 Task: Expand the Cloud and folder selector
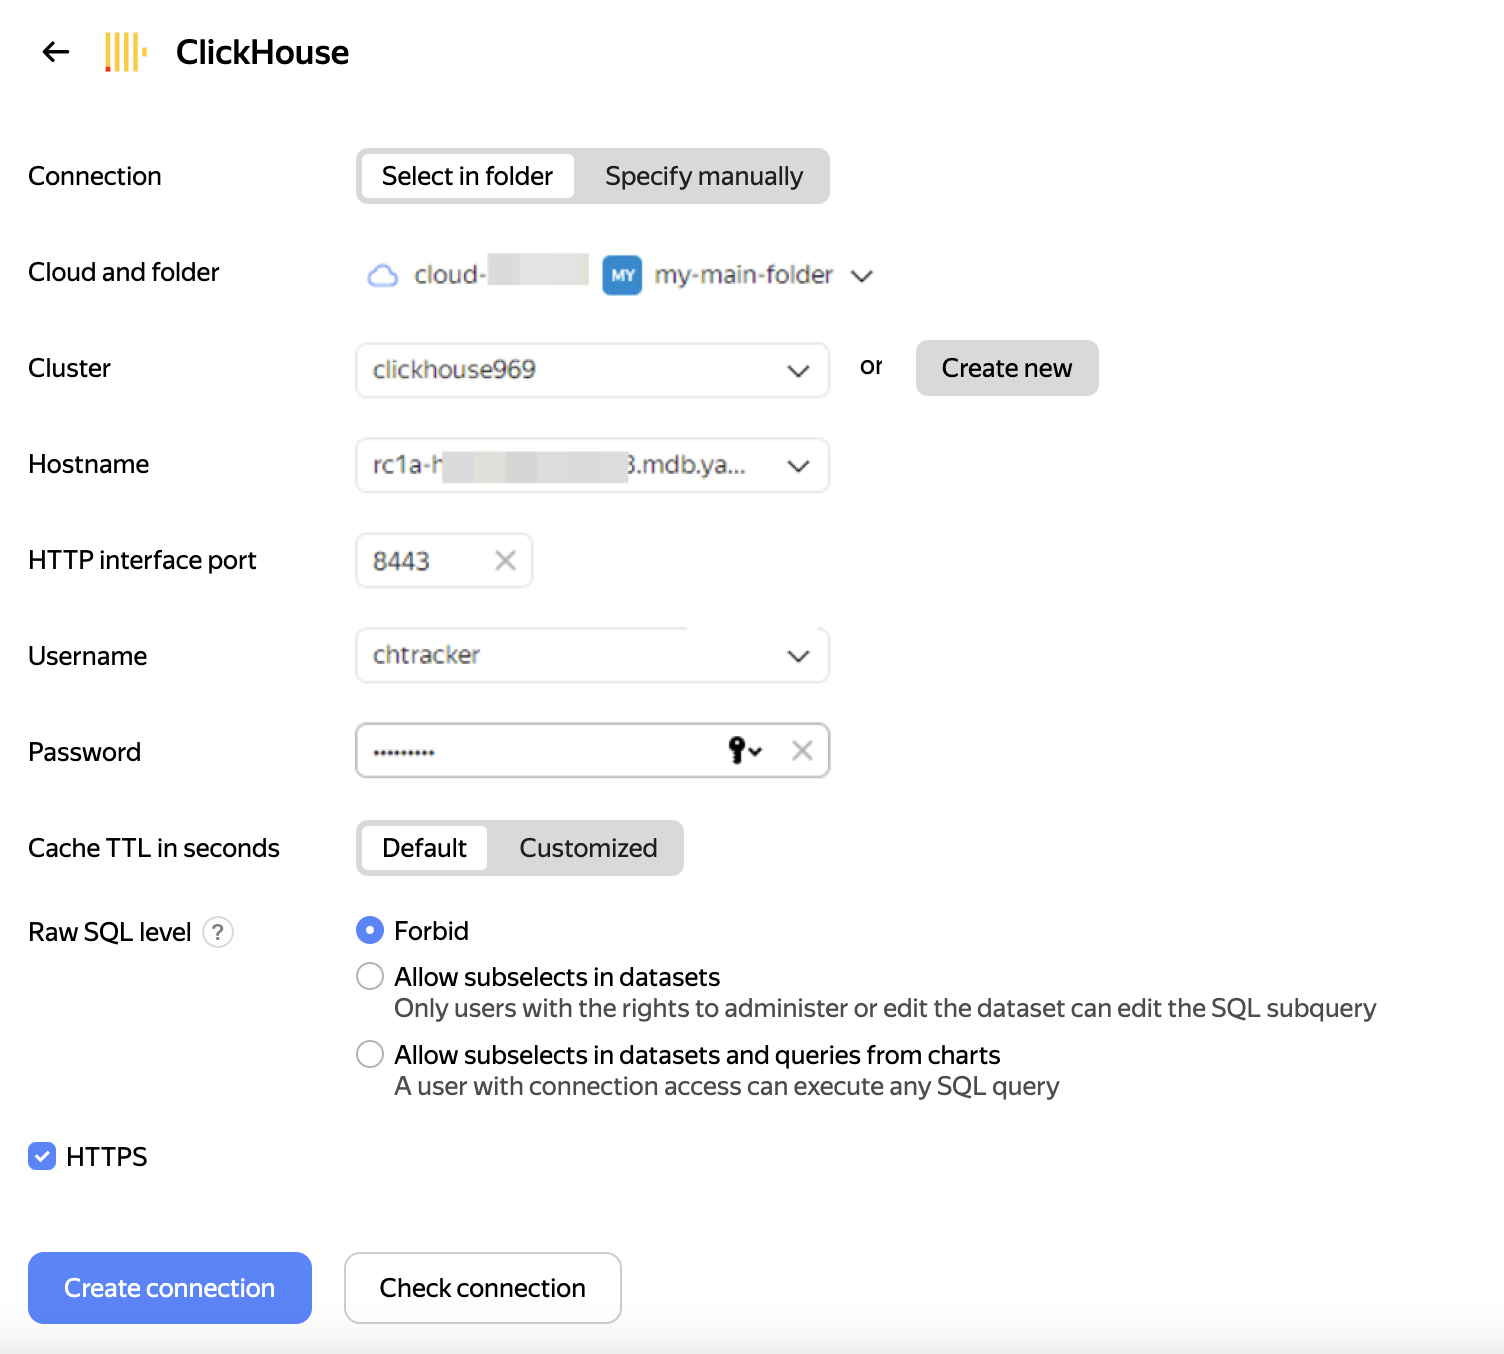[861, 275]
